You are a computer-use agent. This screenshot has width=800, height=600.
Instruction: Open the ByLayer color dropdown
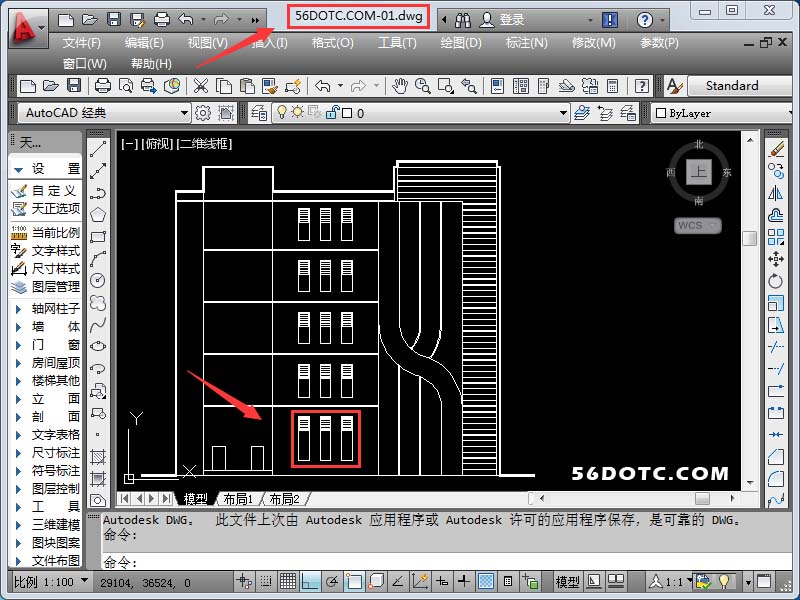pos(720,113)
